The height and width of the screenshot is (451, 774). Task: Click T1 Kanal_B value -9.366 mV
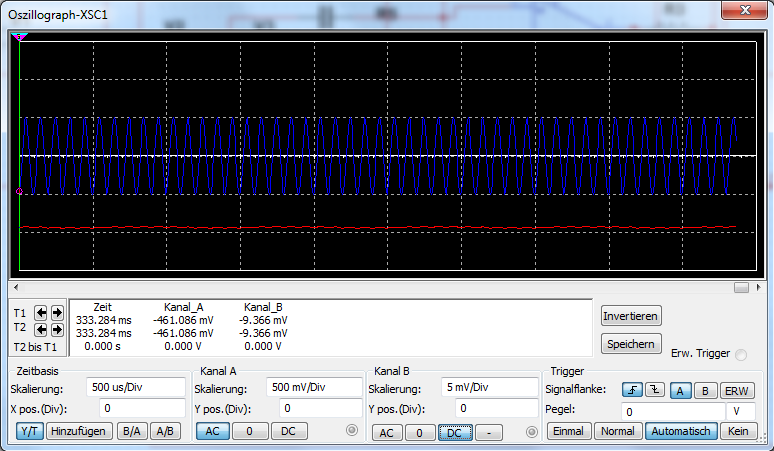pyautogui.click(x=263, y=320)
